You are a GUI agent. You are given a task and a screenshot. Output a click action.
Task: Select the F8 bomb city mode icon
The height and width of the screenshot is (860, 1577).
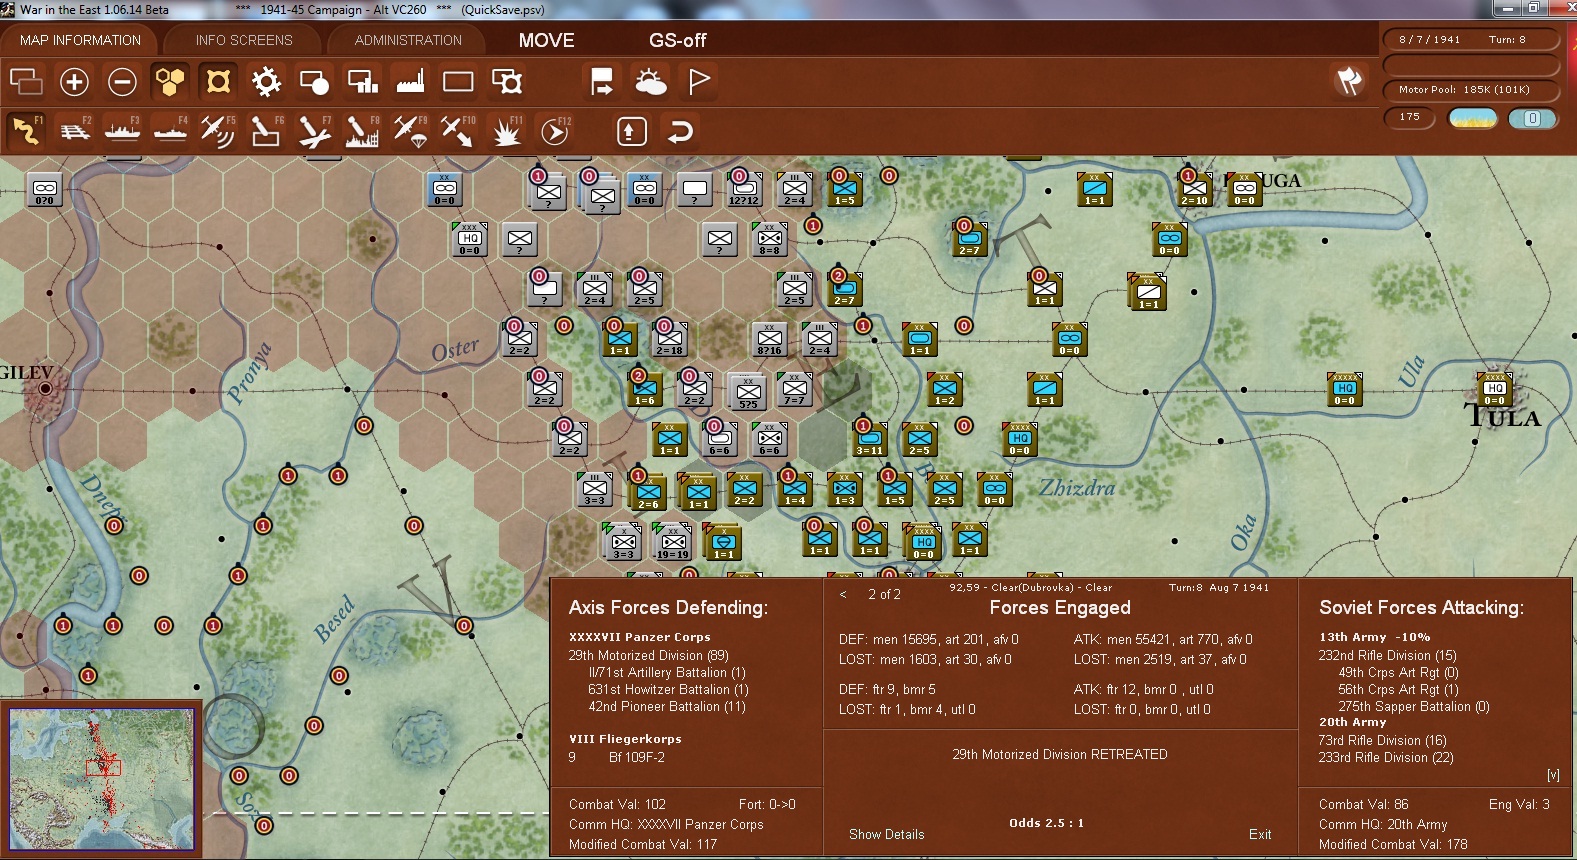click(363, 131)
